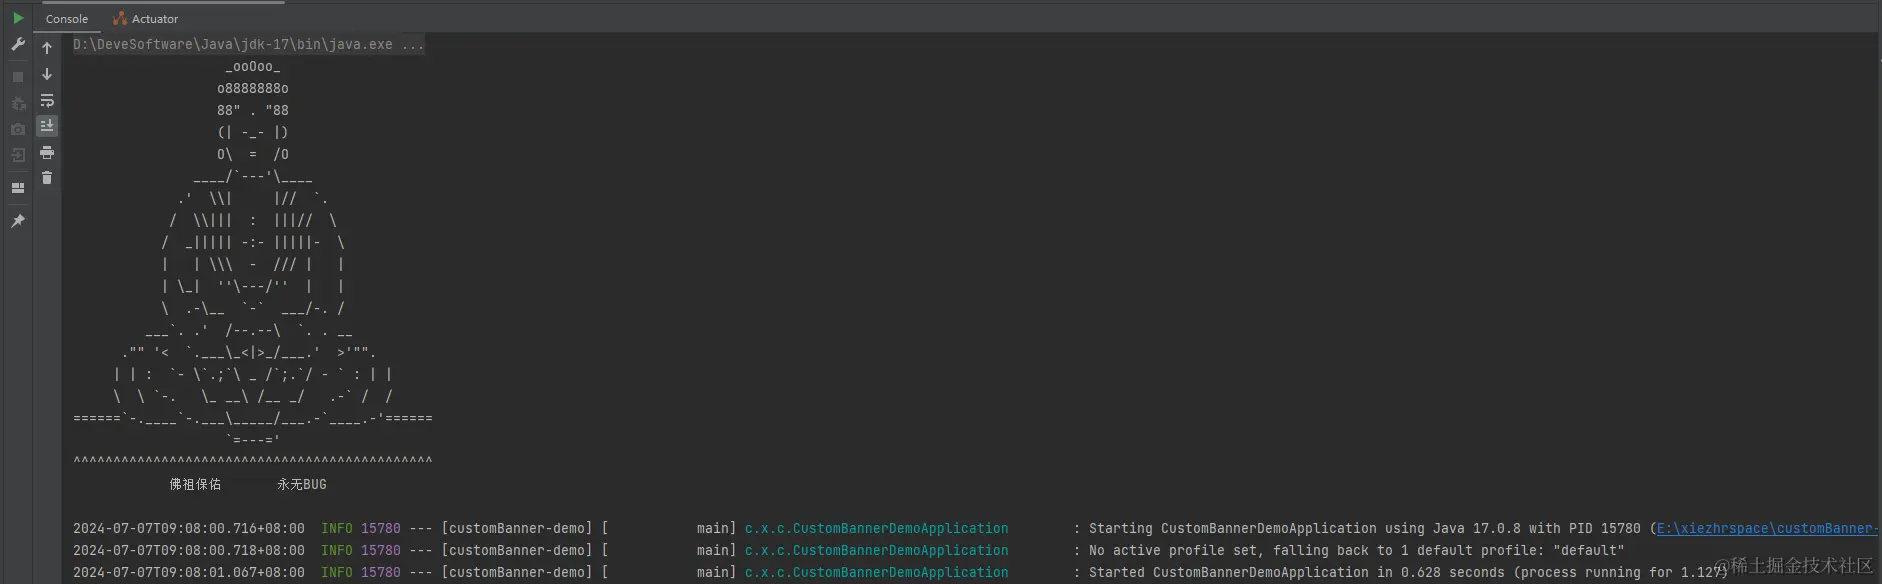This screenshot has height=584, width=1882.
Task: Click the bug process debug icon
Action: pos(18,103)
